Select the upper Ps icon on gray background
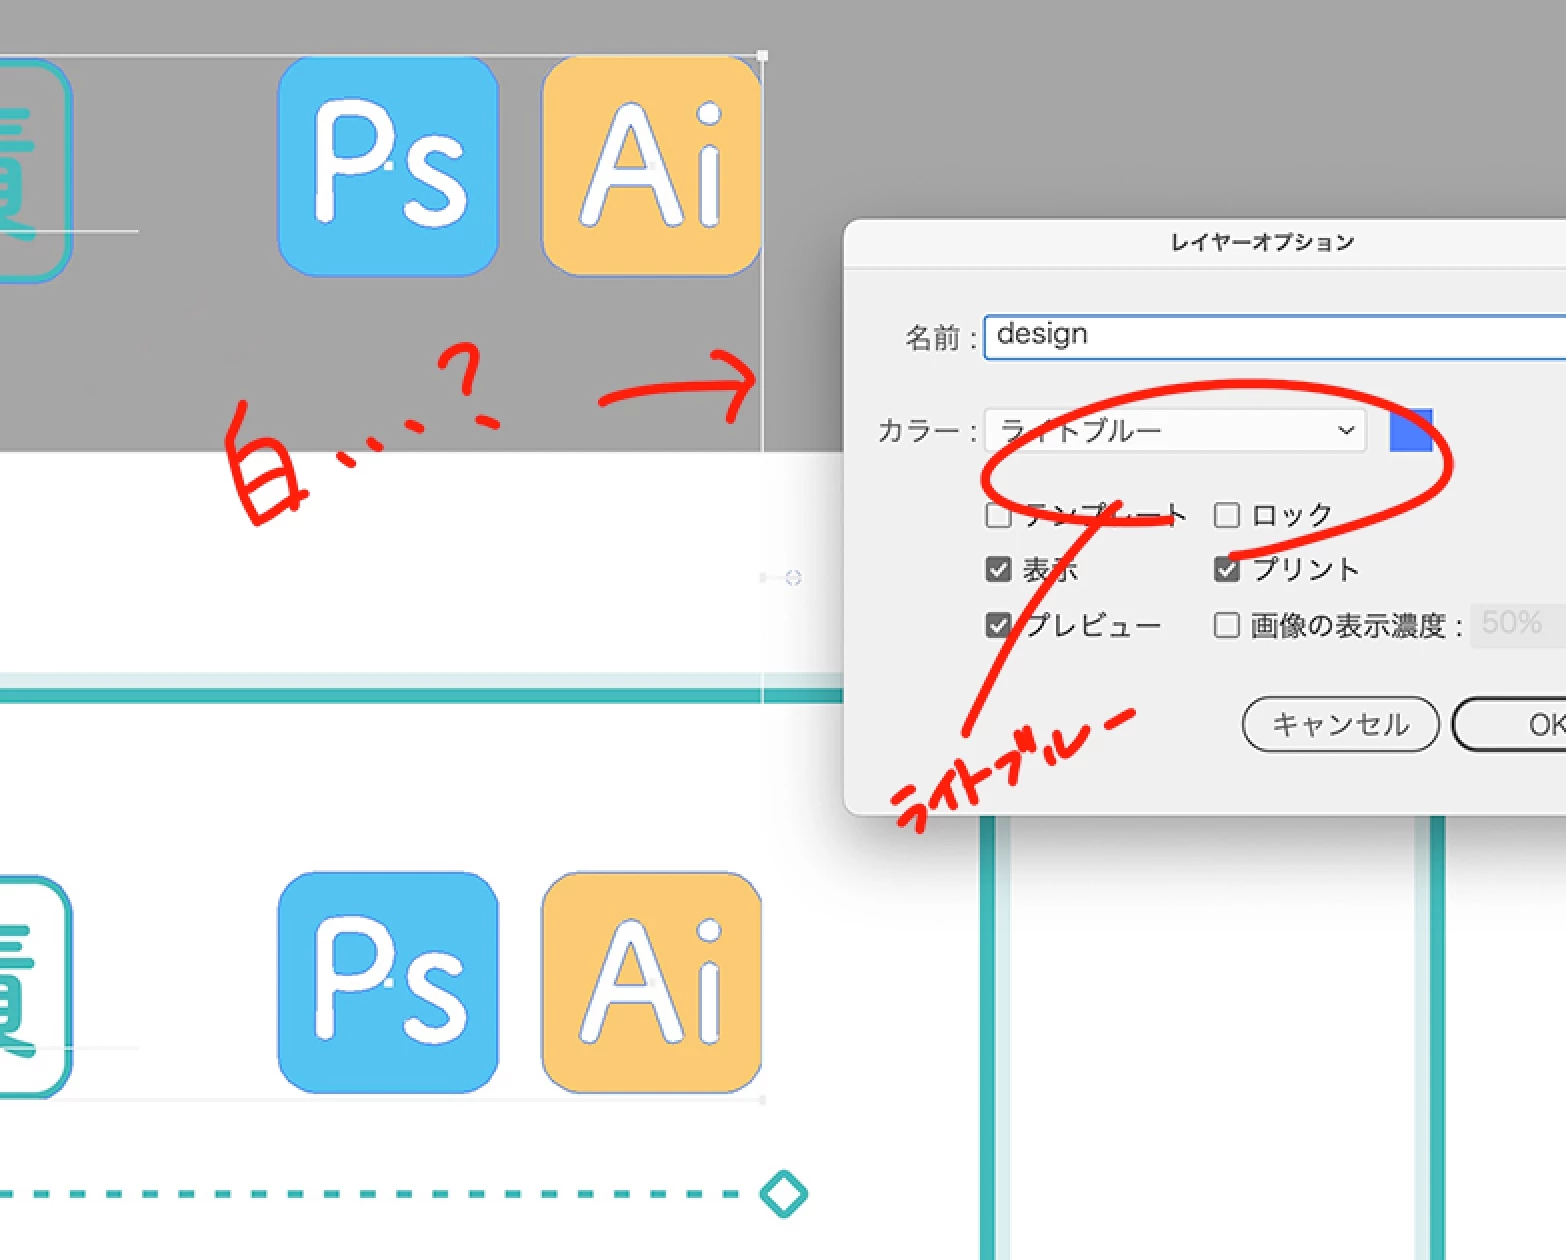The image size is (1566, 1260). point(388,166)
